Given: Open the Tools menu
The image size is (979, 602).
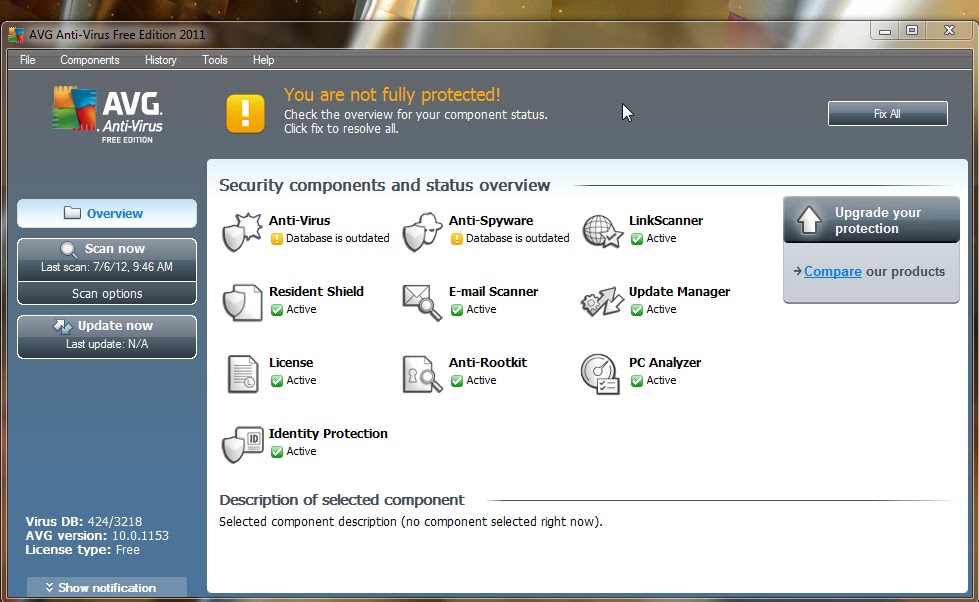Looking at the screenshot, I should [x=214, y=60].
